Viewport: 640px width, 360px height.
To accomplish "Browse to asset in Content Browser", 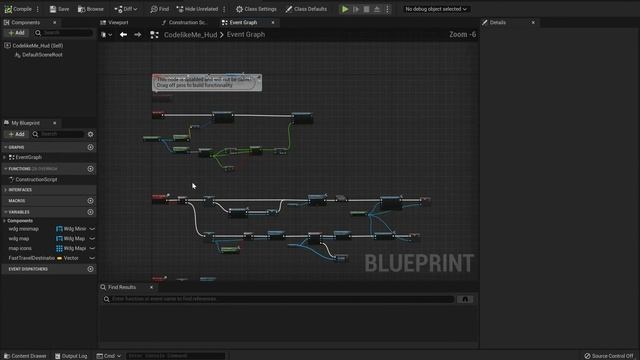I will pyautogui.click(x=91, y=9).
